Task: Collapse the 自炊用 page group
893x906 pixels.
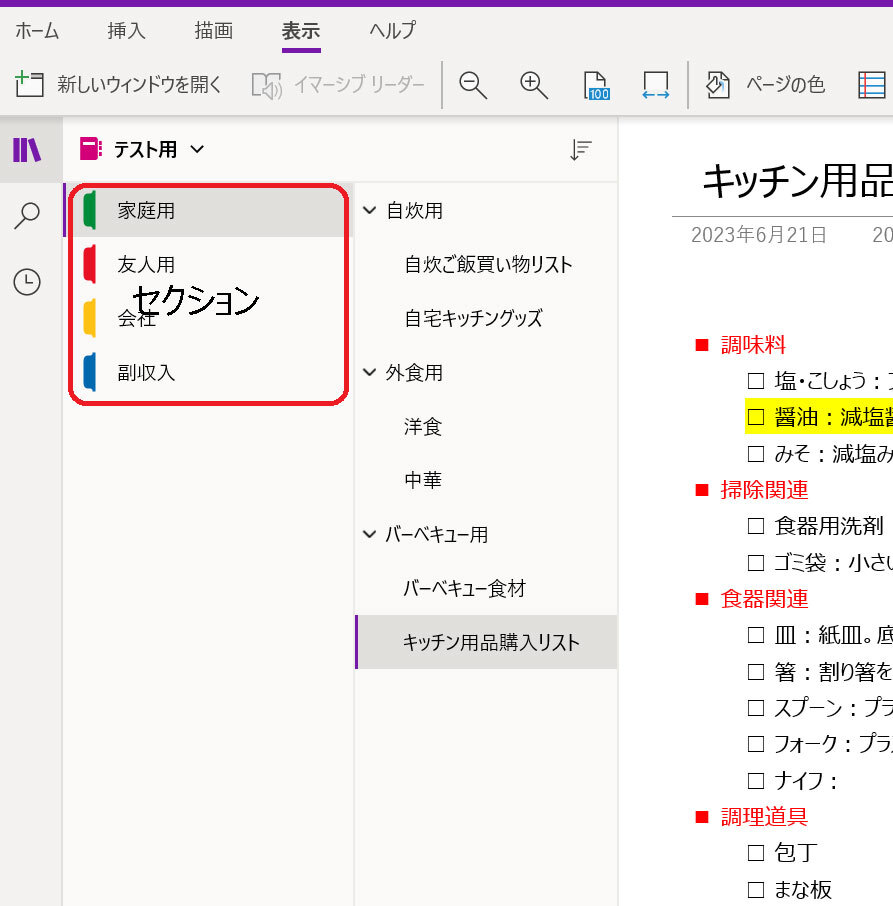Action: coord(369,211)
